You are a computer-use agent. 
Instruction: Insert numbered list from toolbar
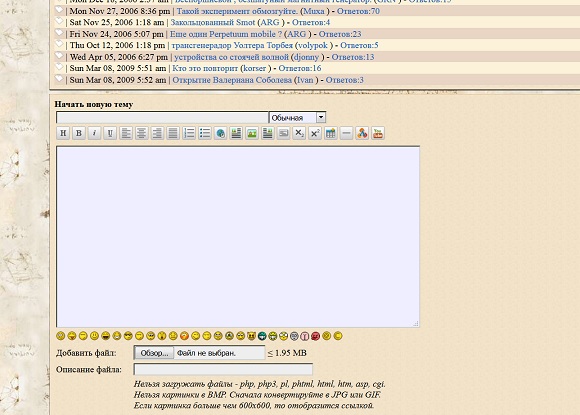tap(189, 133)
